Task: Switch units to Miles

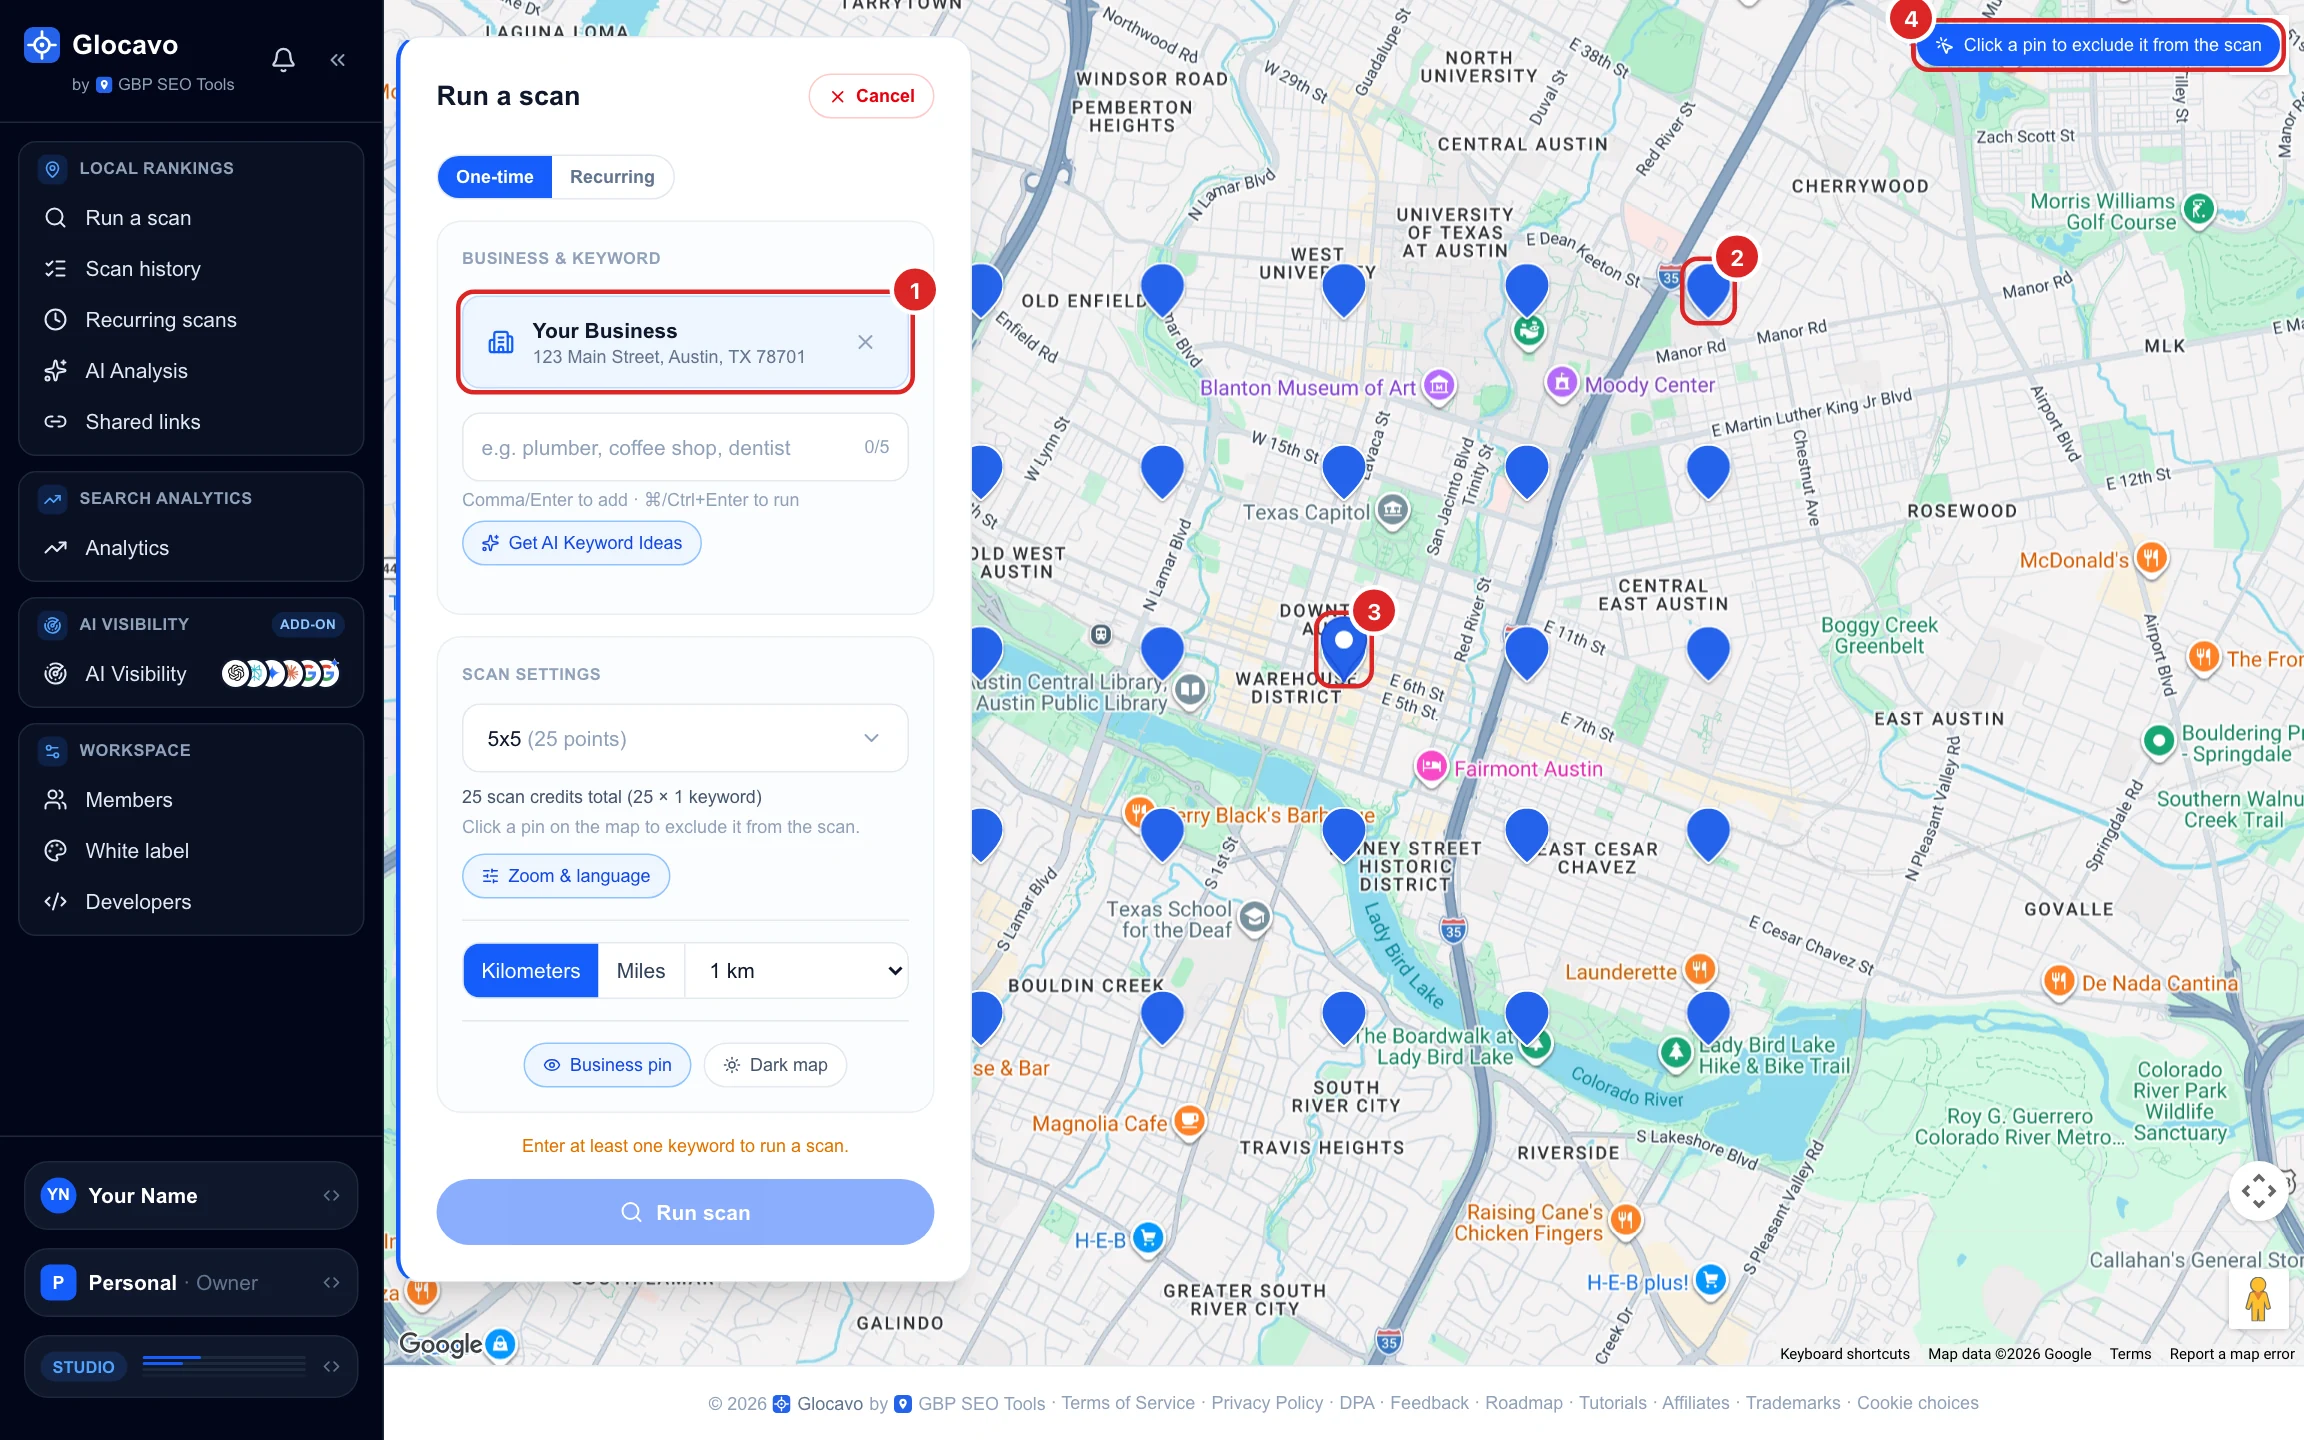Action: click(x=640, y=970)
